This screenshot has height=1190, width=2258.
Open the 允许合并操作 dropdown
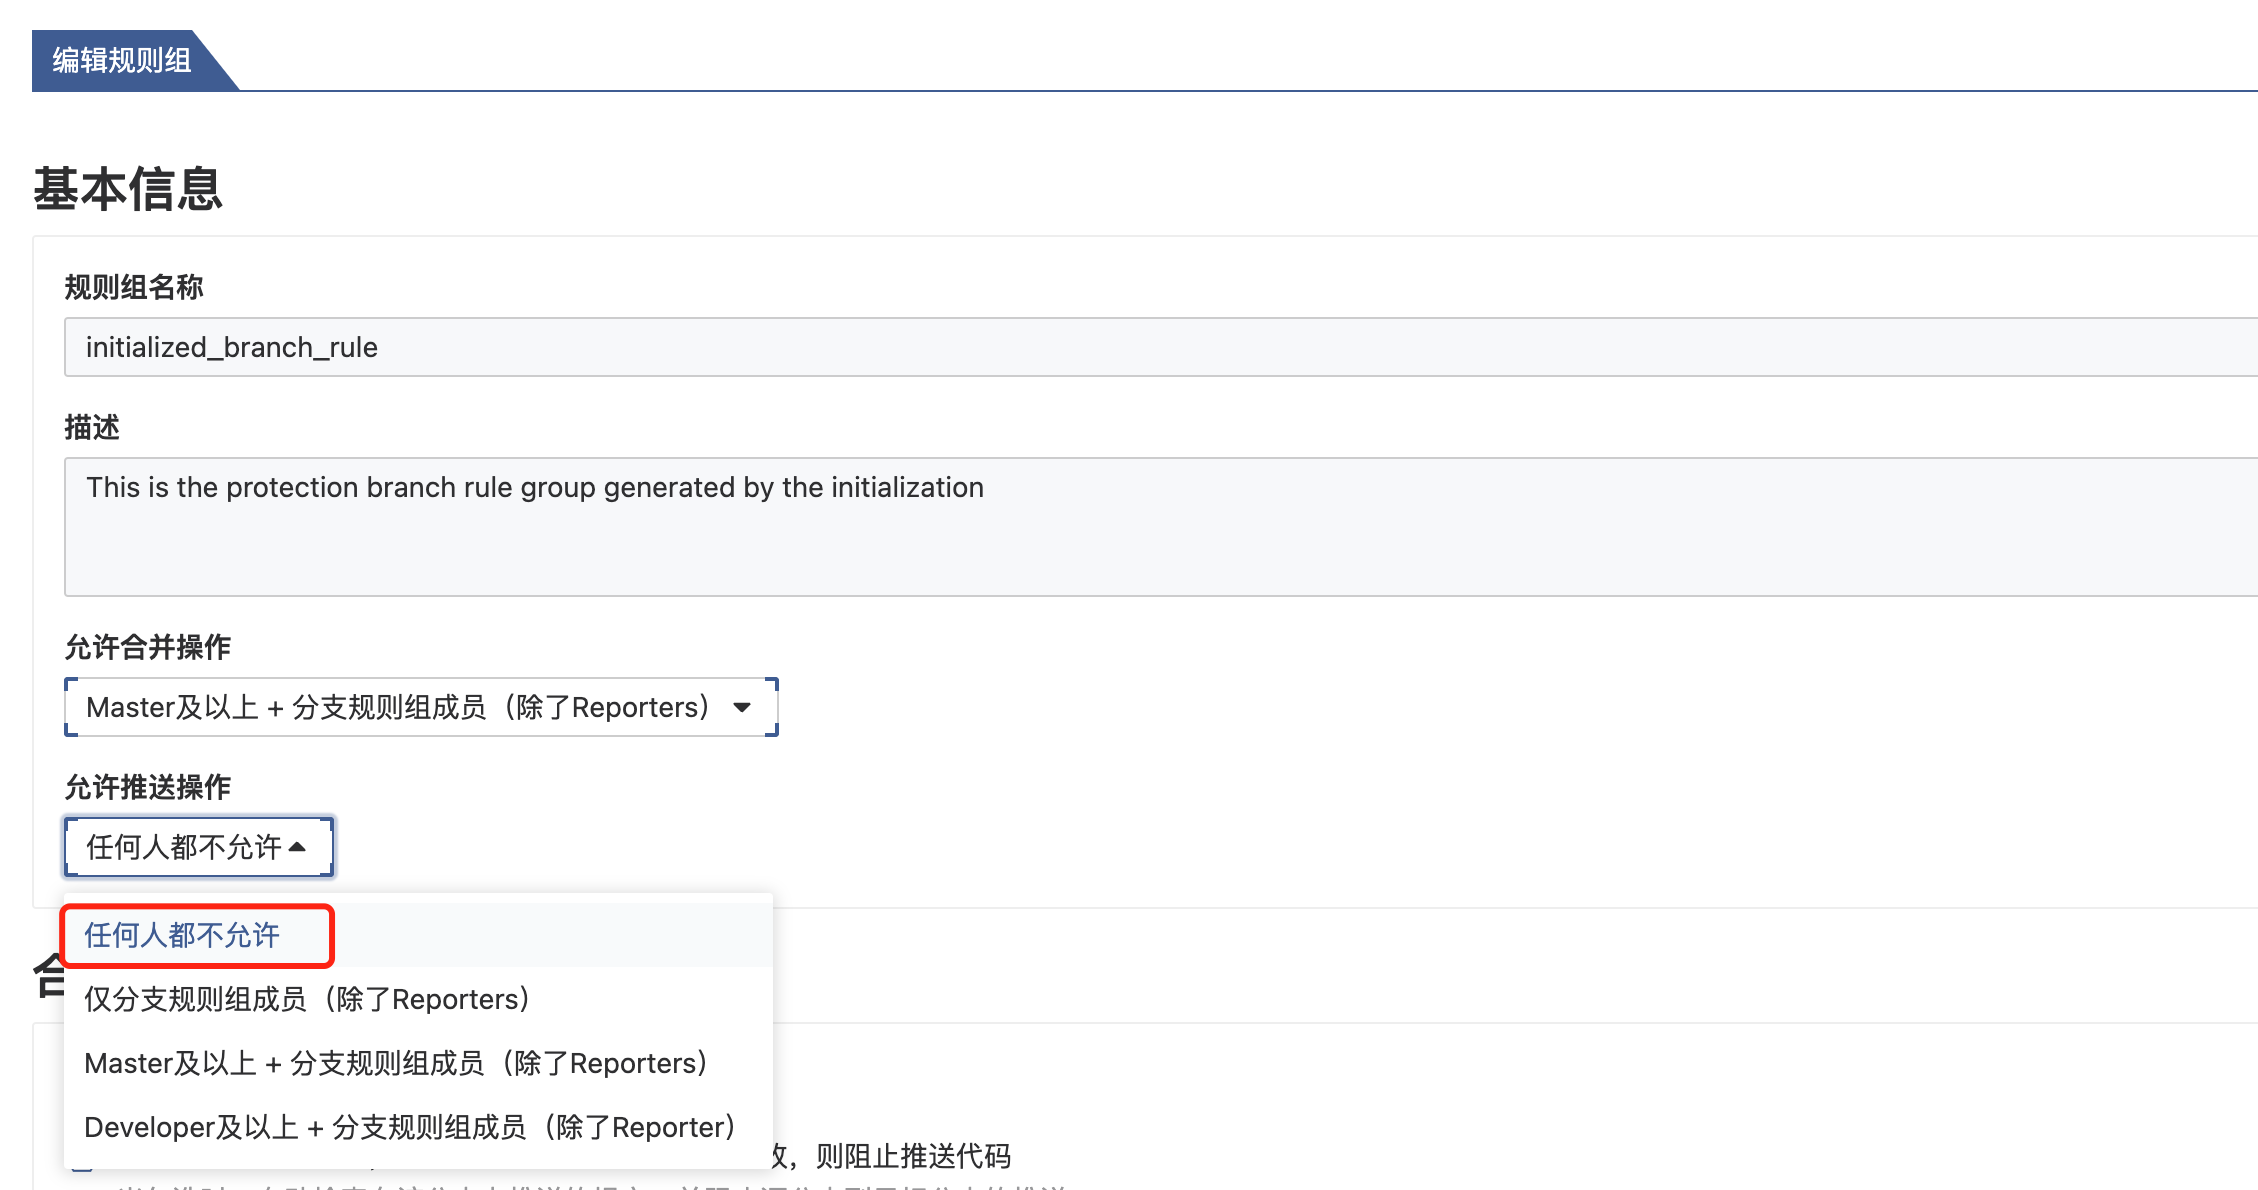(398, 707)
